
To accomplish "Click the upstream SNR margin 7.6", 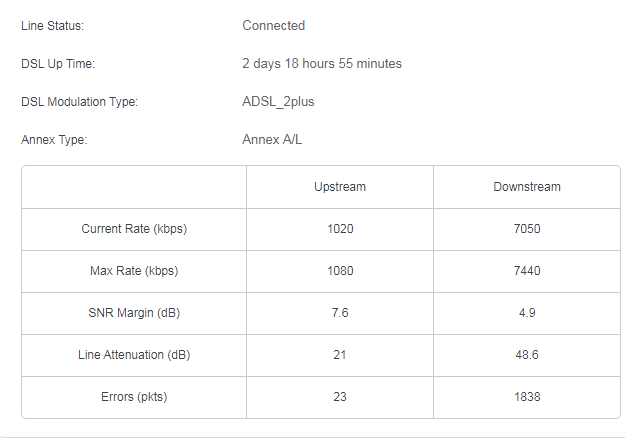I will click(x=340, y=313).
